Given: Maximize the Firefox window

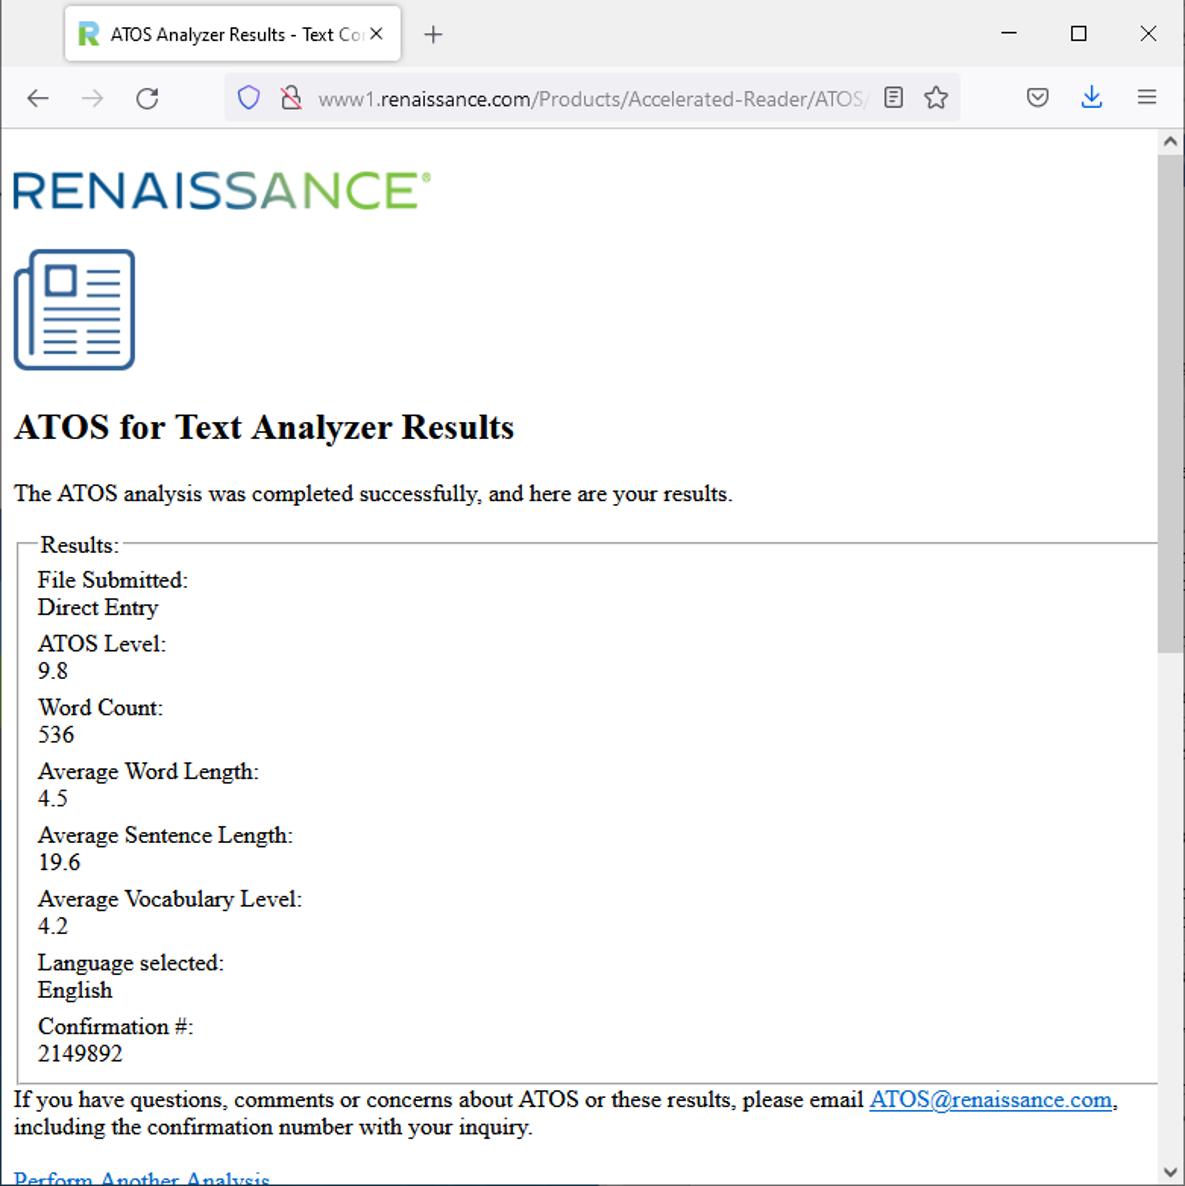Looking at the screenshot, I should point(1078,33).
